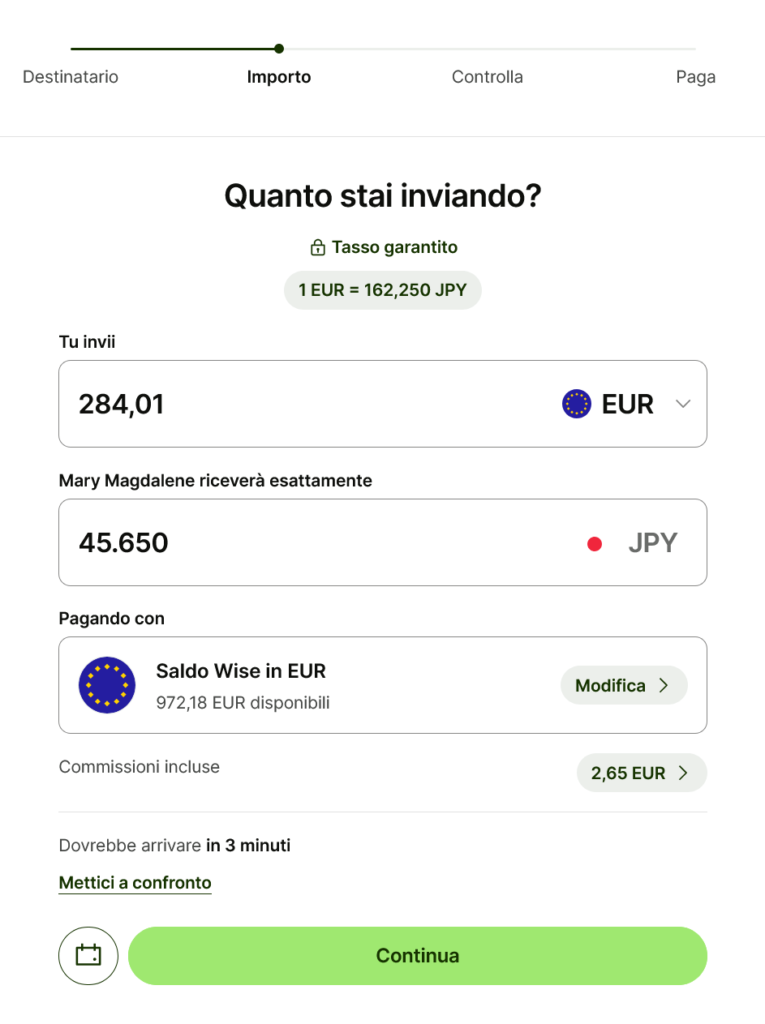Click the large EU flag beside Saldo Wise
765x1024 pixels.
[x=107, y=685]
